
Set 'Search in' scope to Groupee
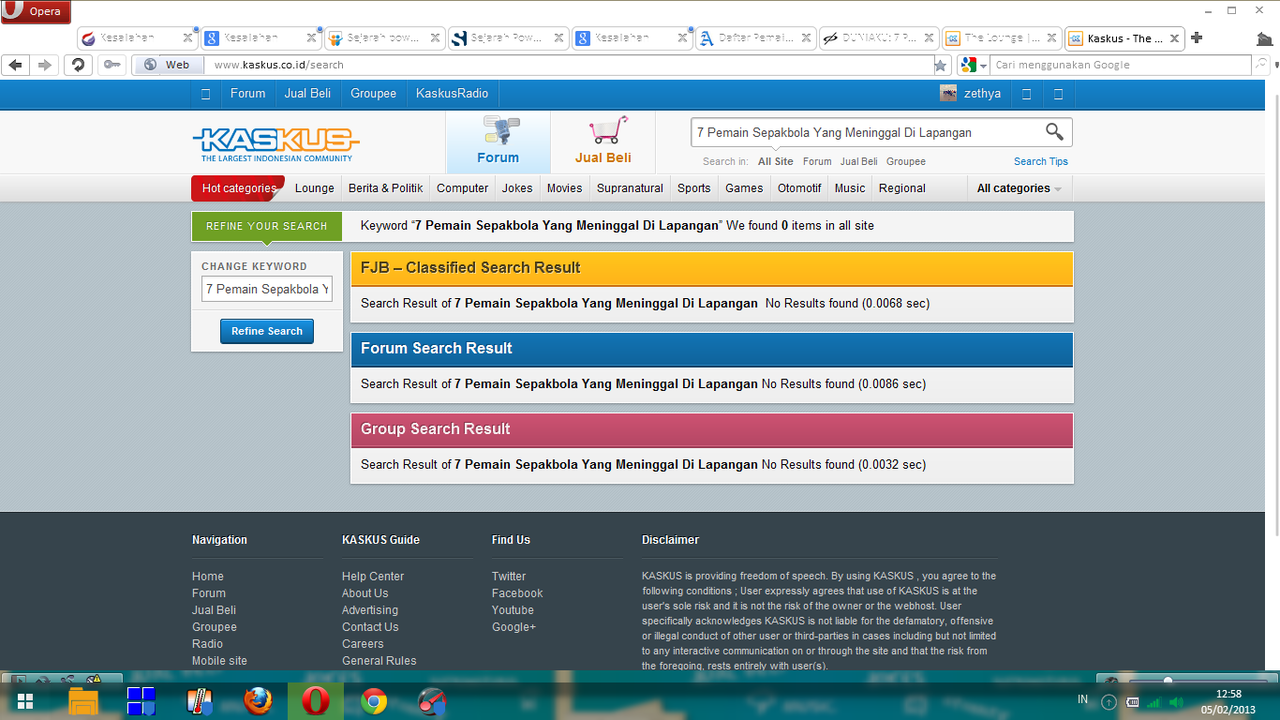[906, 161]
